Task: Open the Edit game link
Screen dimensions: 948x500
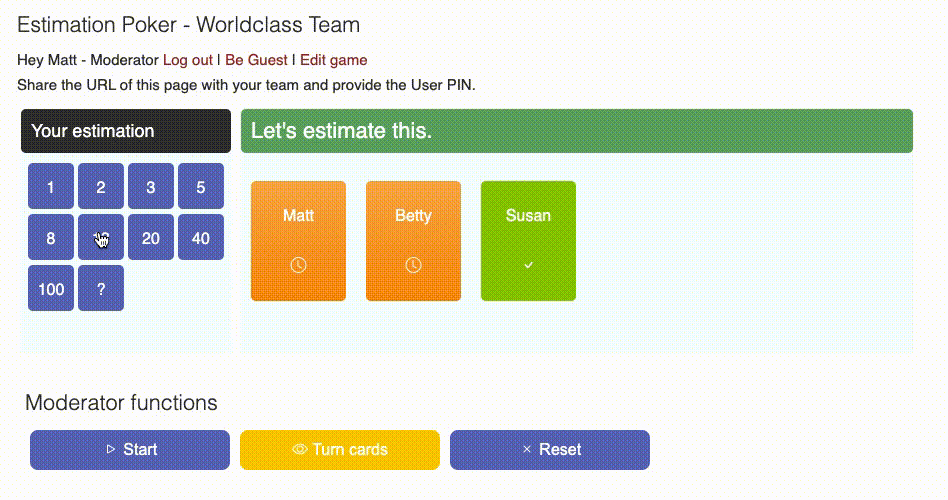Action: coord(334,60)
